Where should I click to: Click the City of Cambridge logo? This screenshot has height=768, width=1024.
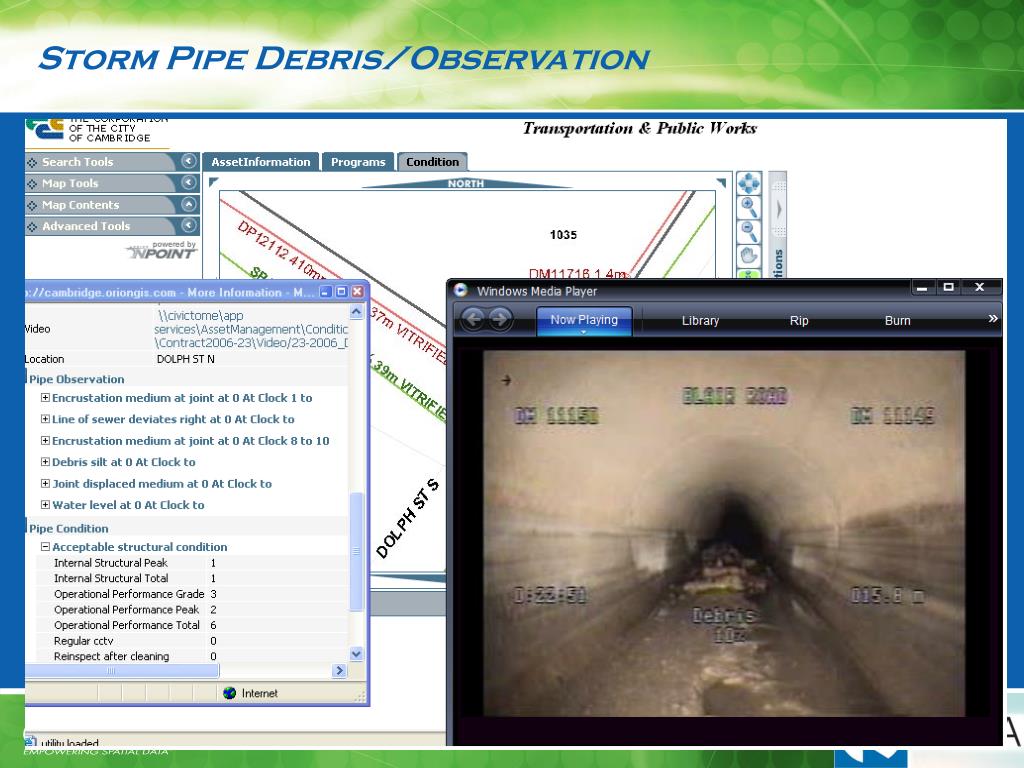pos(45,129)
